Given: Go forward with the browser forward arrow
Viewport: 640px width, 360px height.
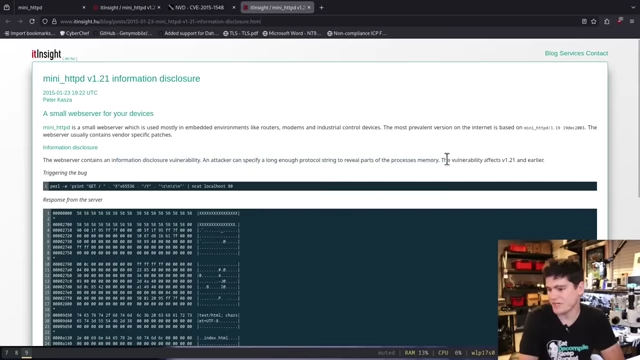Looking at the screenshot, I should [x=20, y=21].
